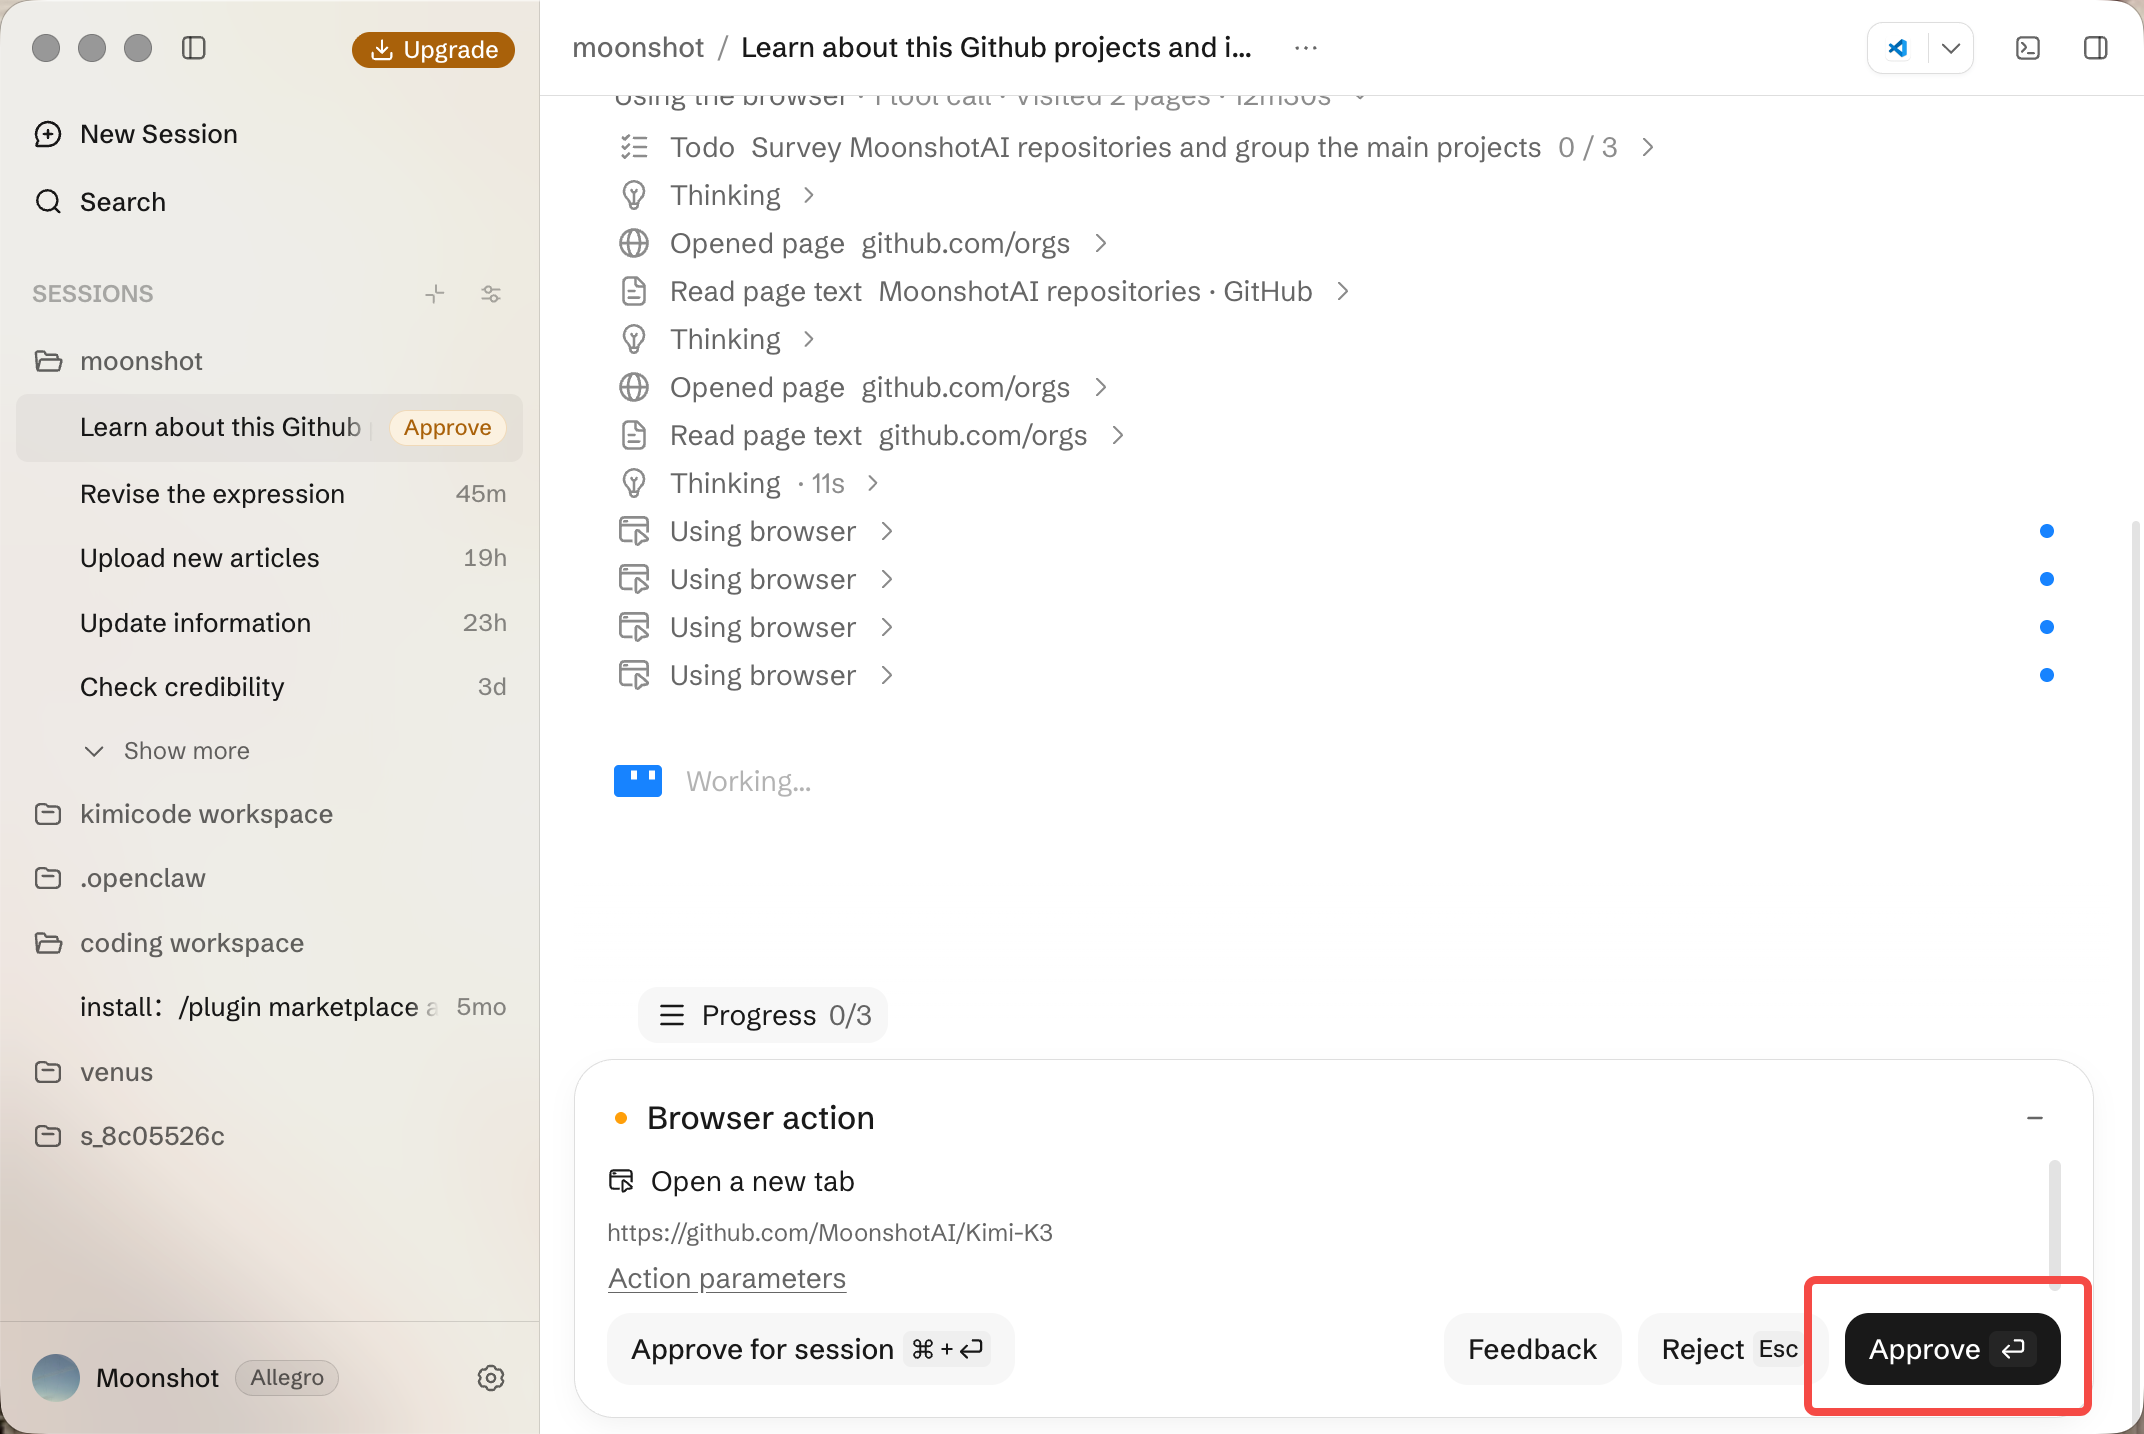This screenshot has width=2144, height=1434.
Task: Open the Upload new articles session
Action: click(270, 558)
